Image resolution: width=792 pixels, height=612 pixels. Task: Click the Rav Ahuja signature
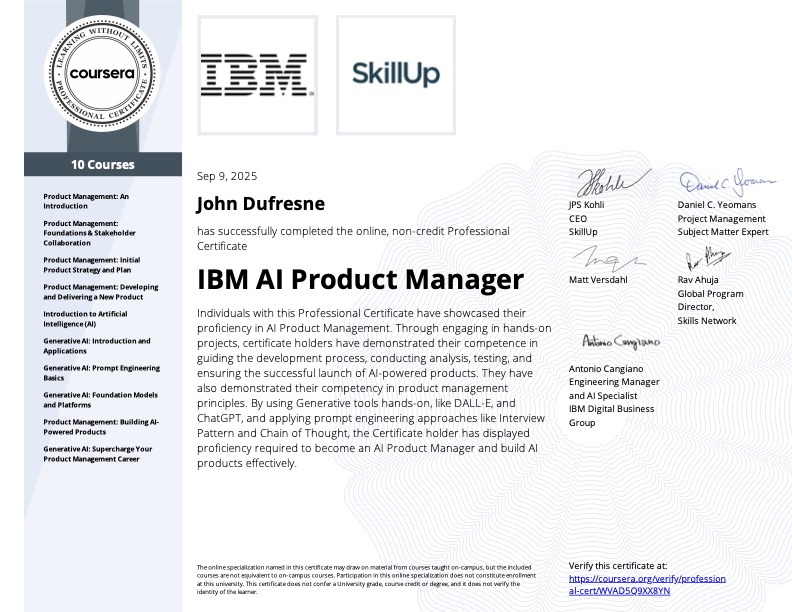(708, 259)
